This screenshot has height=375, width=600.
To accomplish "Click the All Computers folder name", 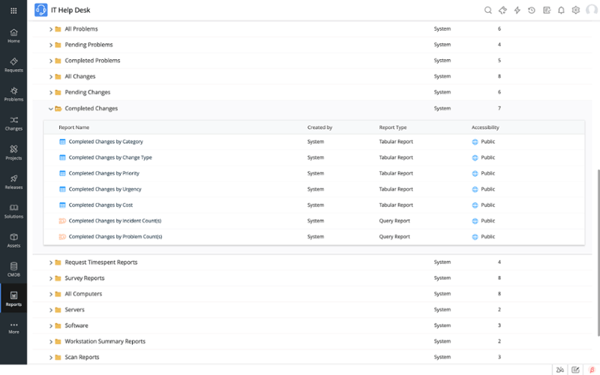I will pos(83,294).
